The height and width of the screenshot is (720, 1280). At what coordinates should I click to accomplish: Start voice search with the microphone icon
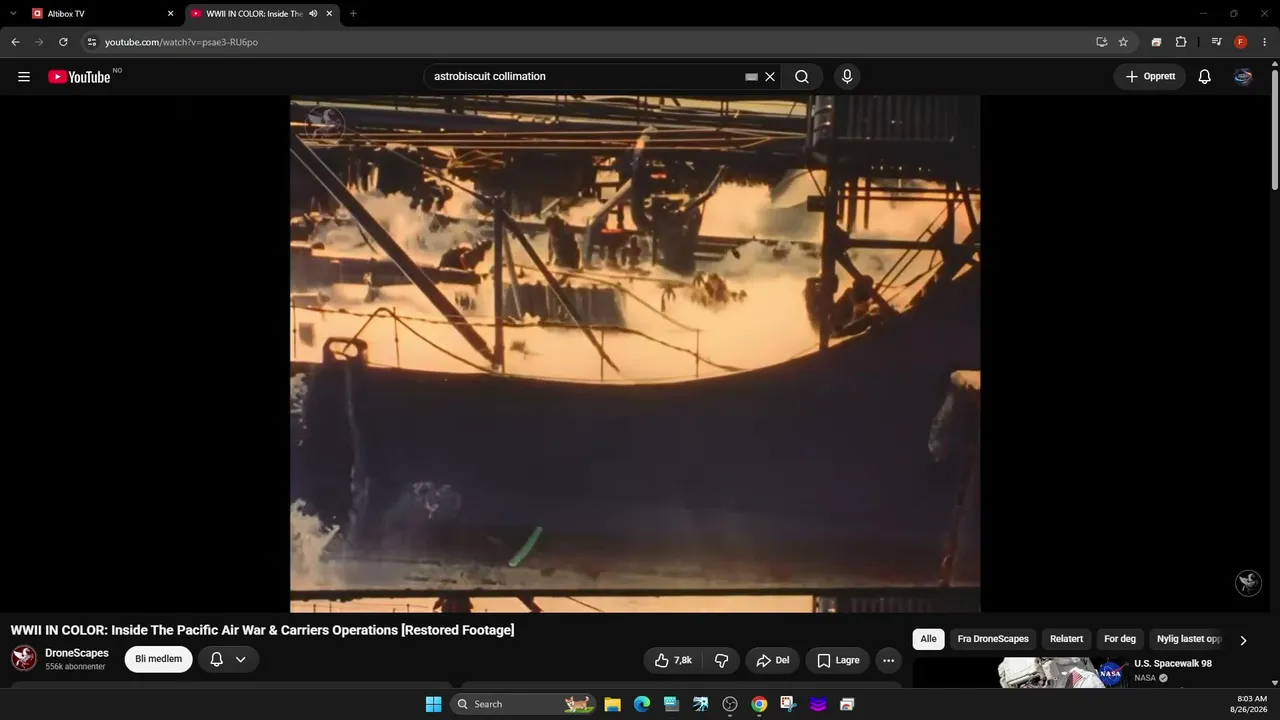click(847, 77)
